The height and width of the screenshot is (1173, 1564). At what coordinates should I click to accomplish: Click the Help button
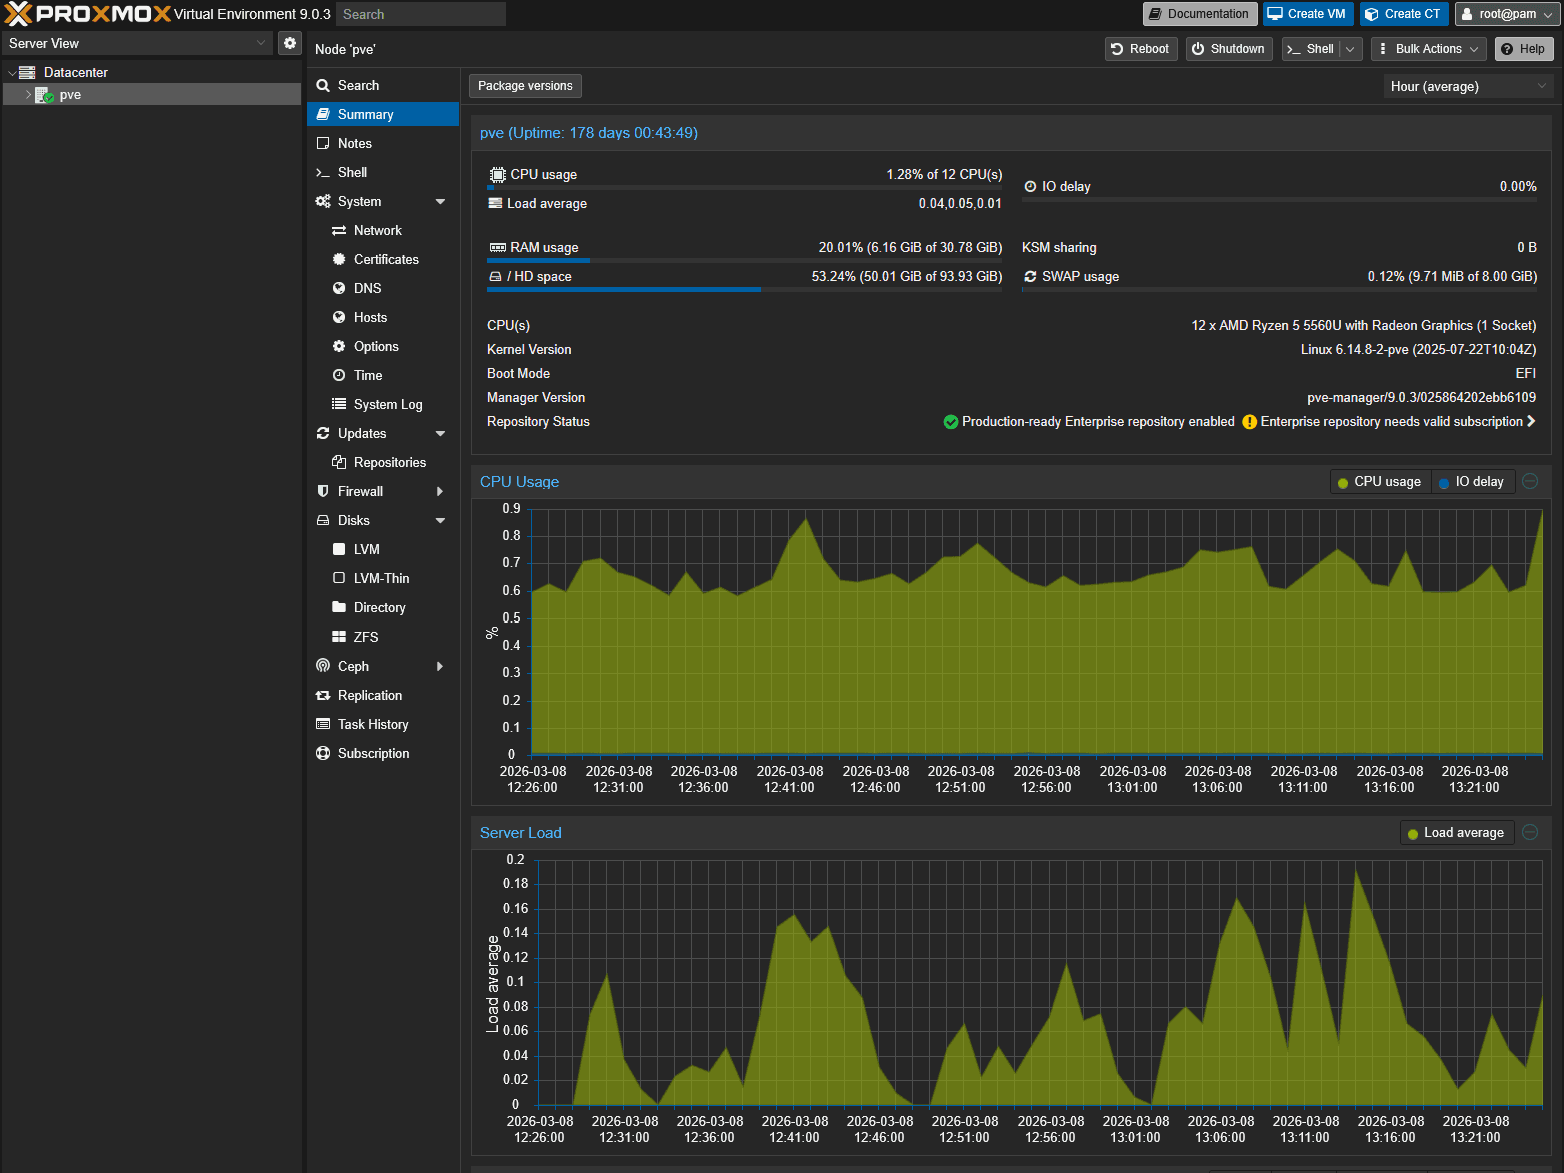click(x=1524, y=49)
